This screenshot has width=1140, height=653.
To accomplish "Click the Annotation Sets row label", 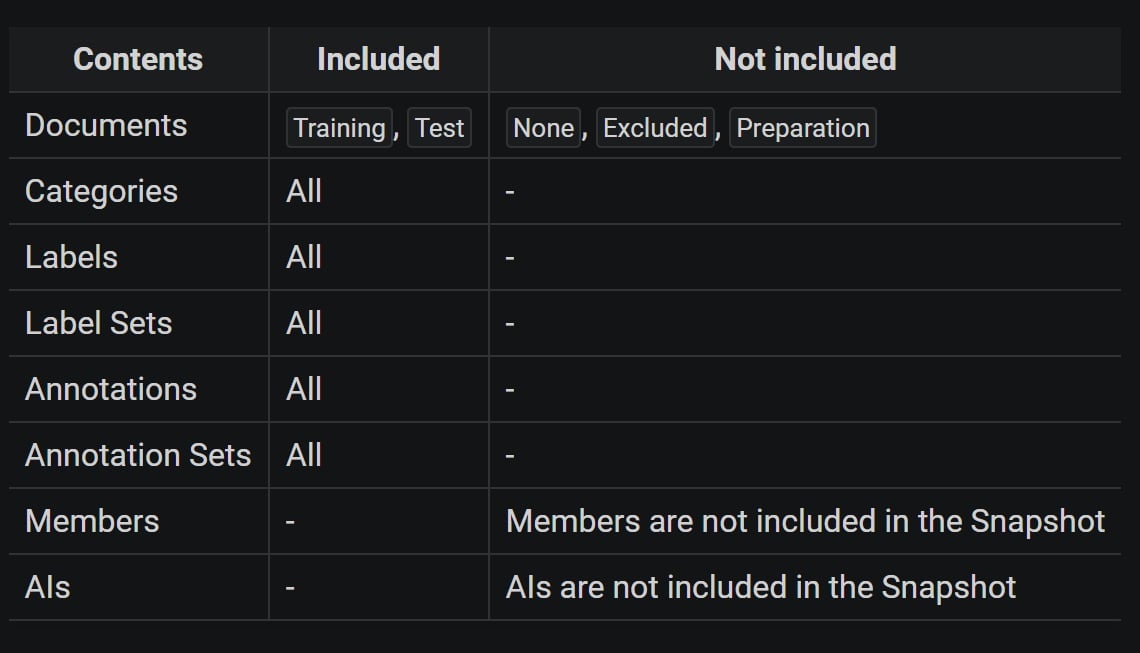I will click(x=138, y=455).
